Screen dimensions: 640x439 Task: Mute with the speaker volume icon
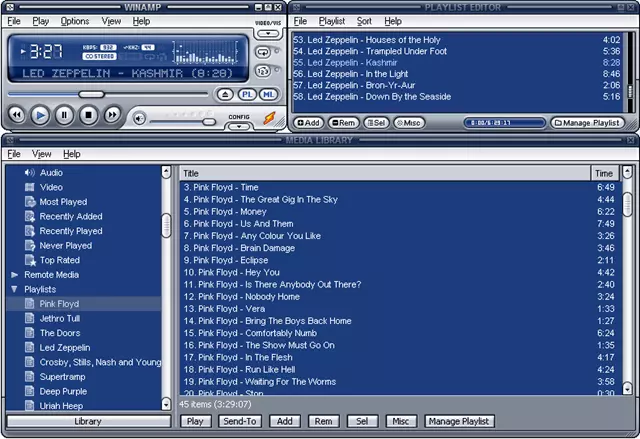tap(139, 119)
